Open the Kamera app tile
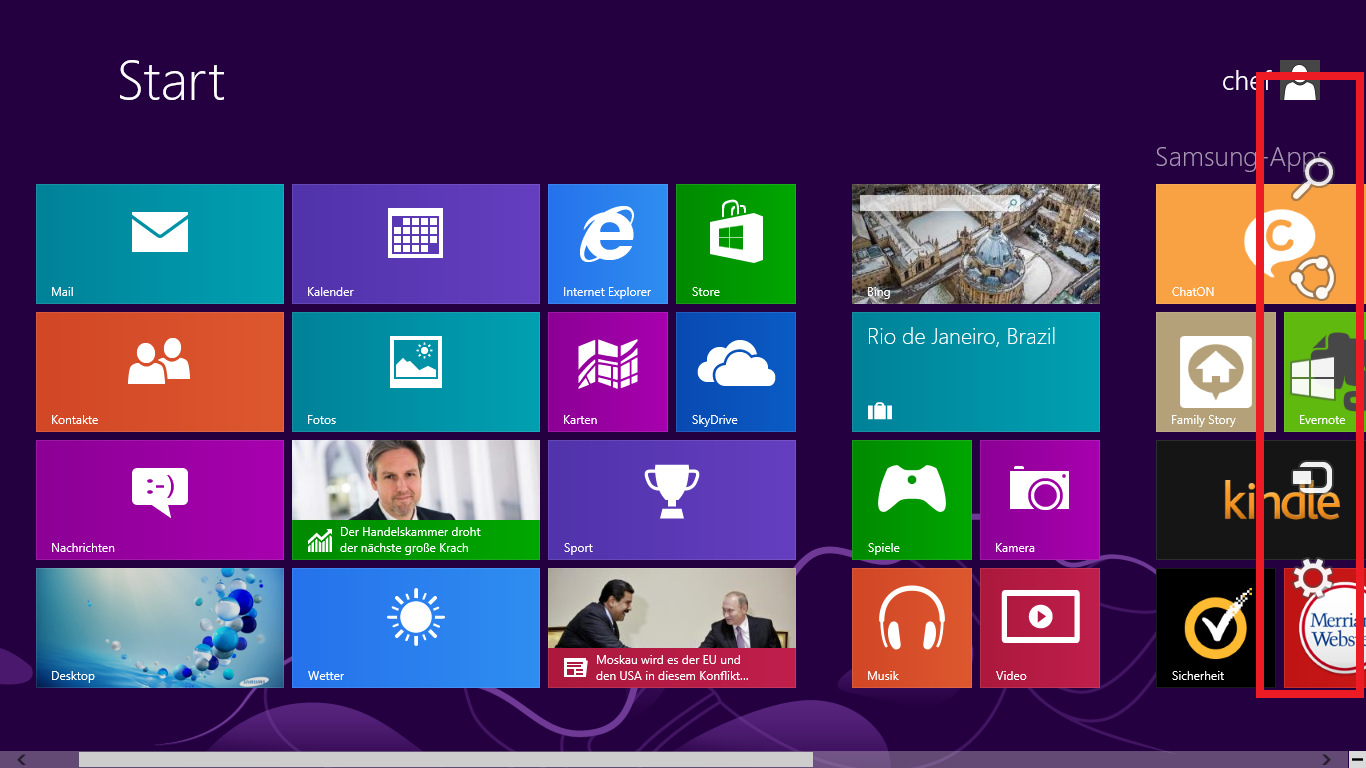The height and width of the screenshot is (768, 1366). tap(1039, 499)
